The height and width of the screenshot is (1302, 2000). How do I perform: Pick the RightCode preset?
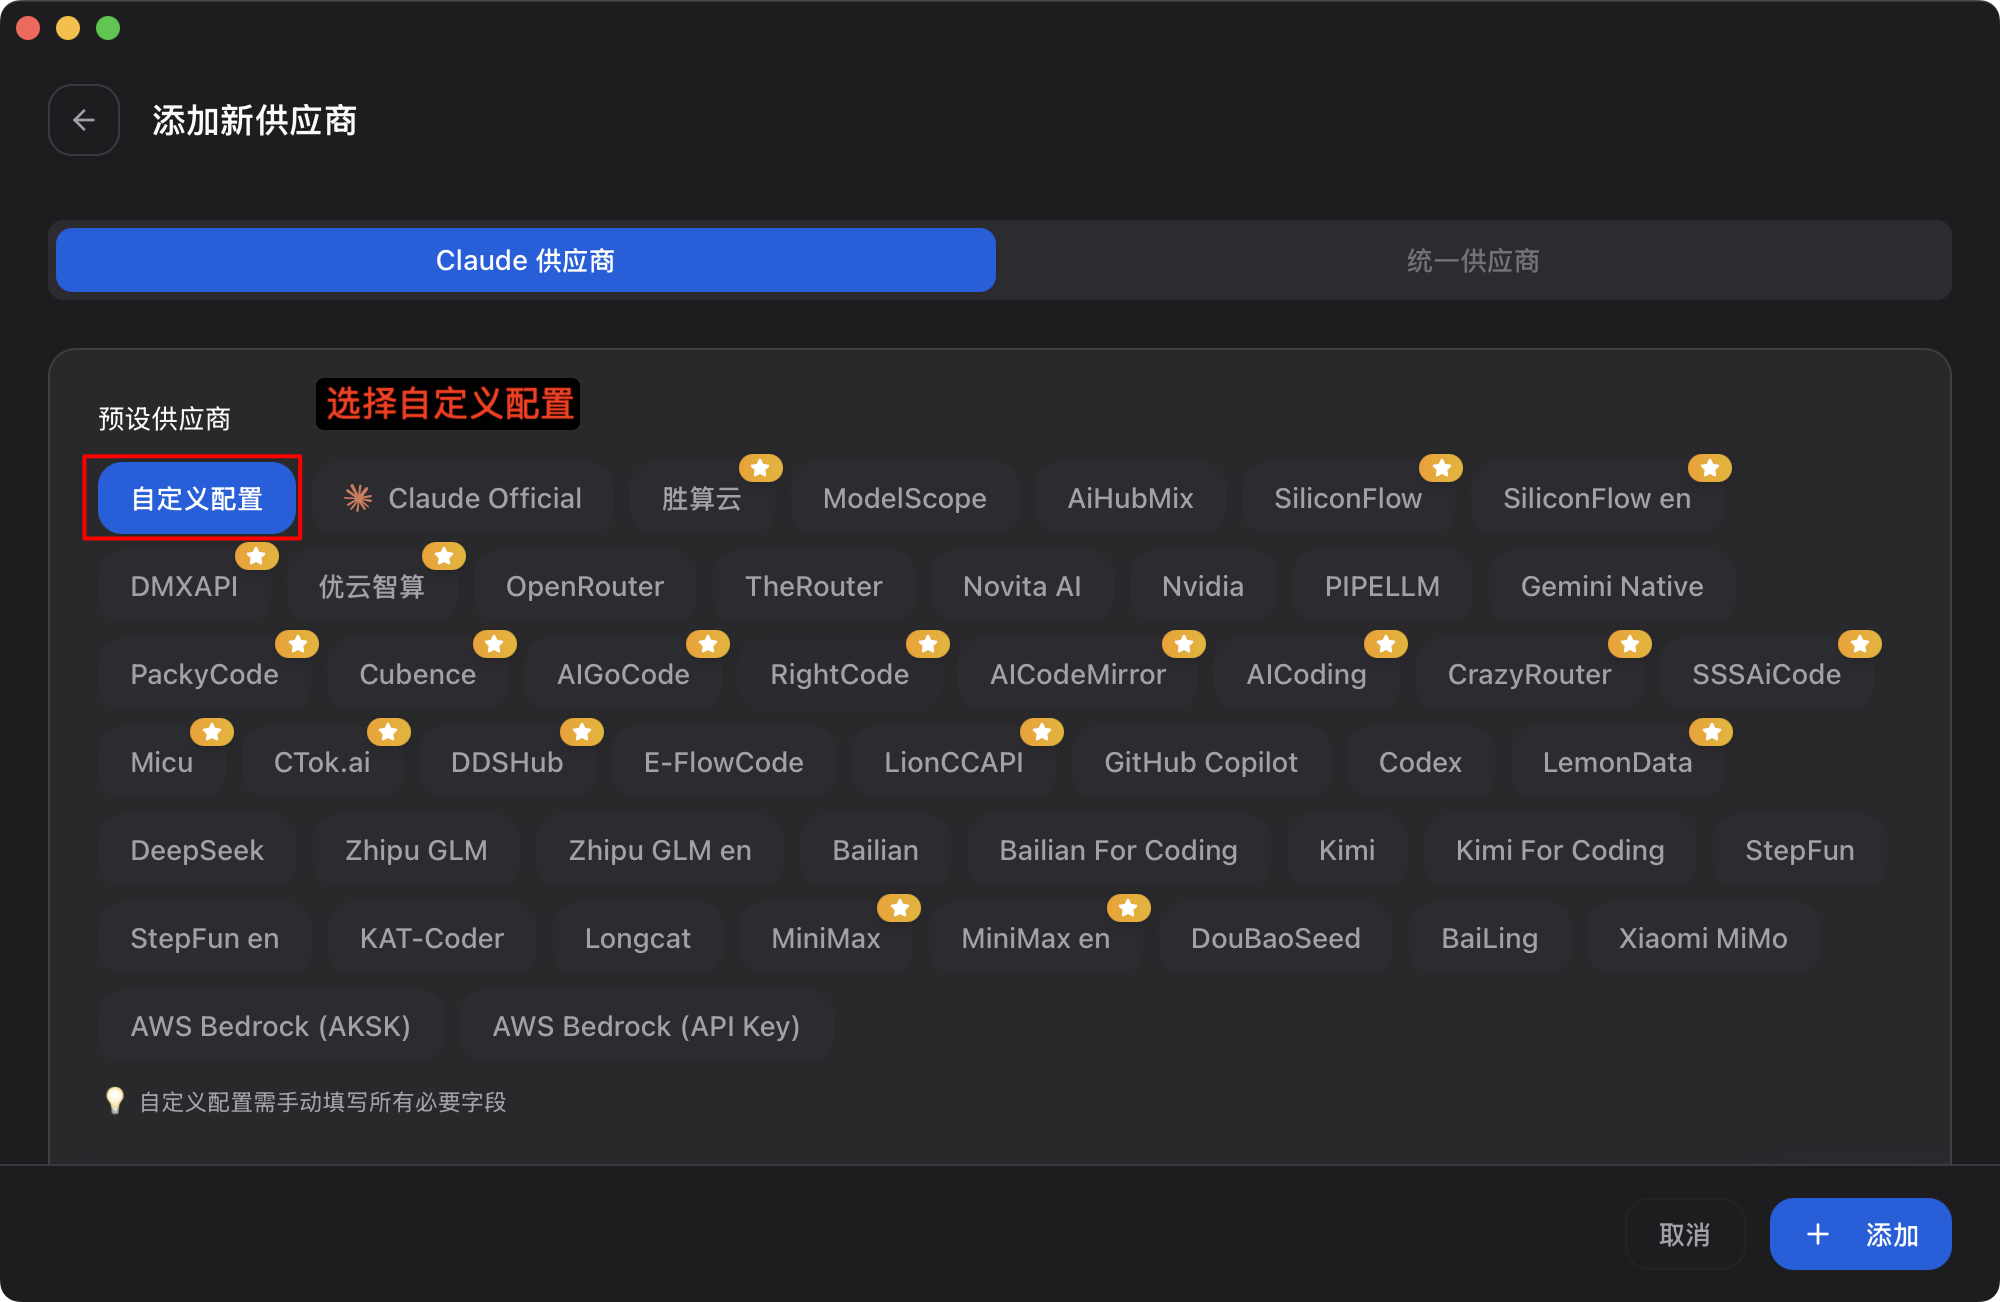coord(840,674)
